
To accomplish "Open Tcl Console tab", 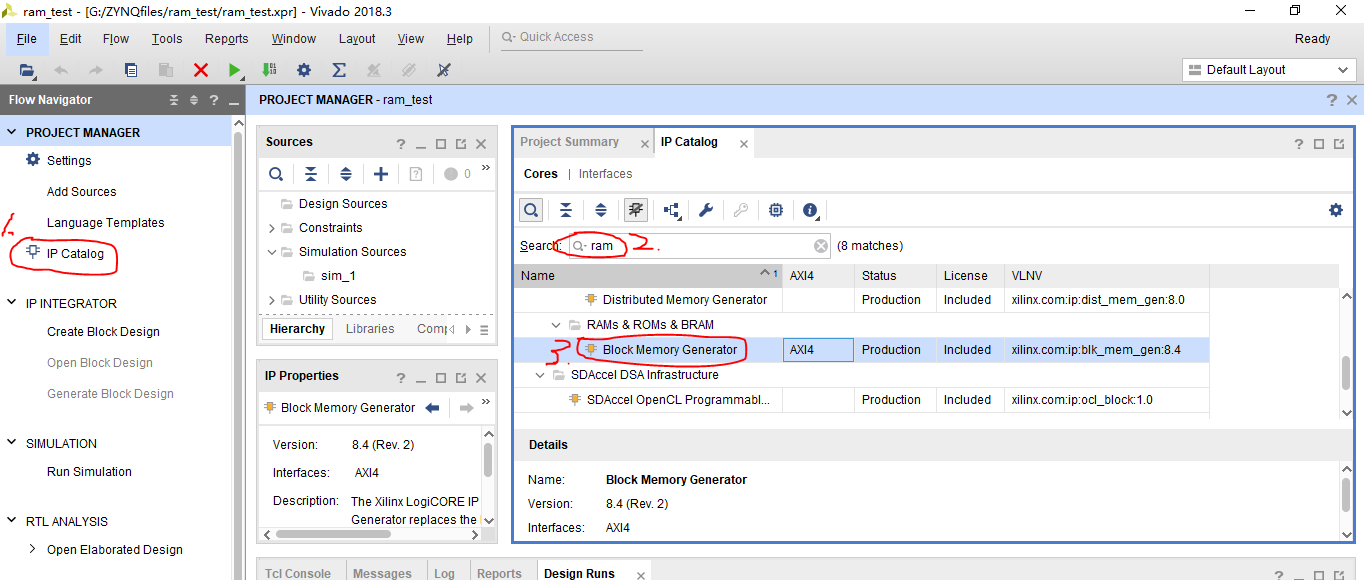I will tap(298, 573).
